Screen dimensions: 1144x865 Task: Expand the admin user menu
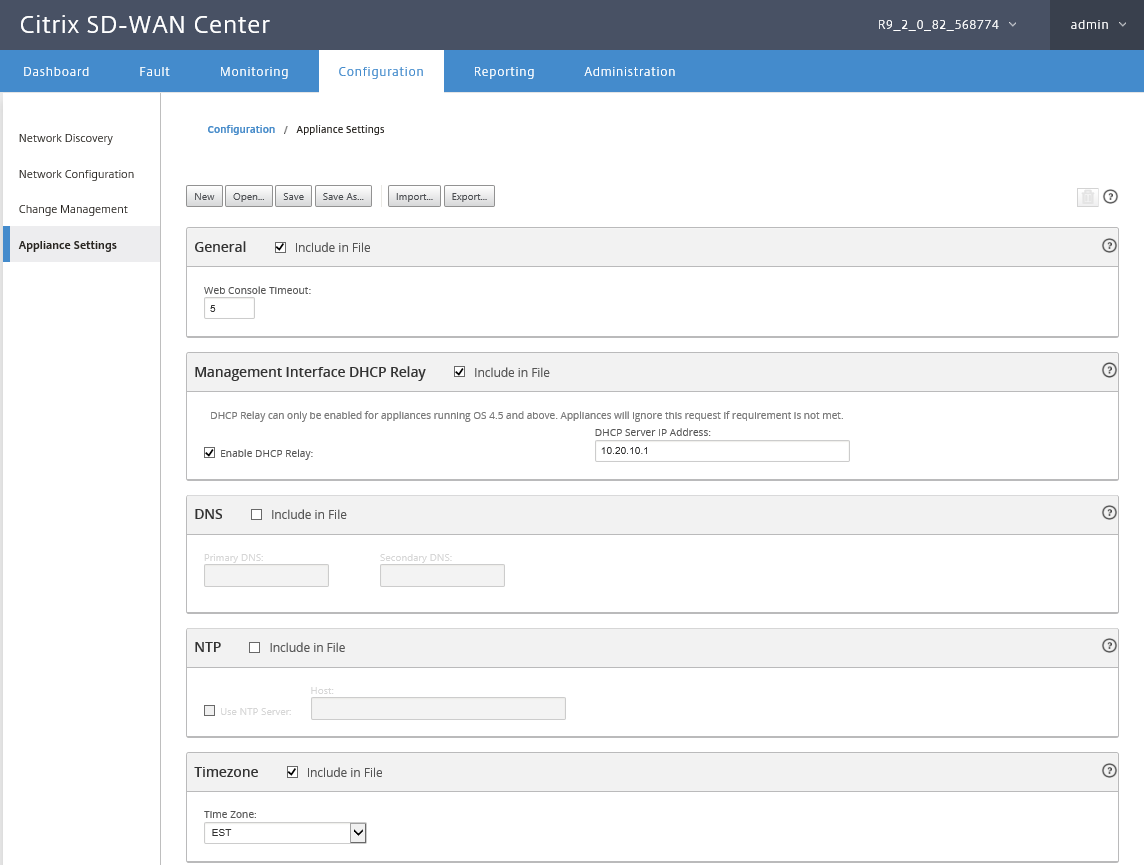pos(1097,25)
